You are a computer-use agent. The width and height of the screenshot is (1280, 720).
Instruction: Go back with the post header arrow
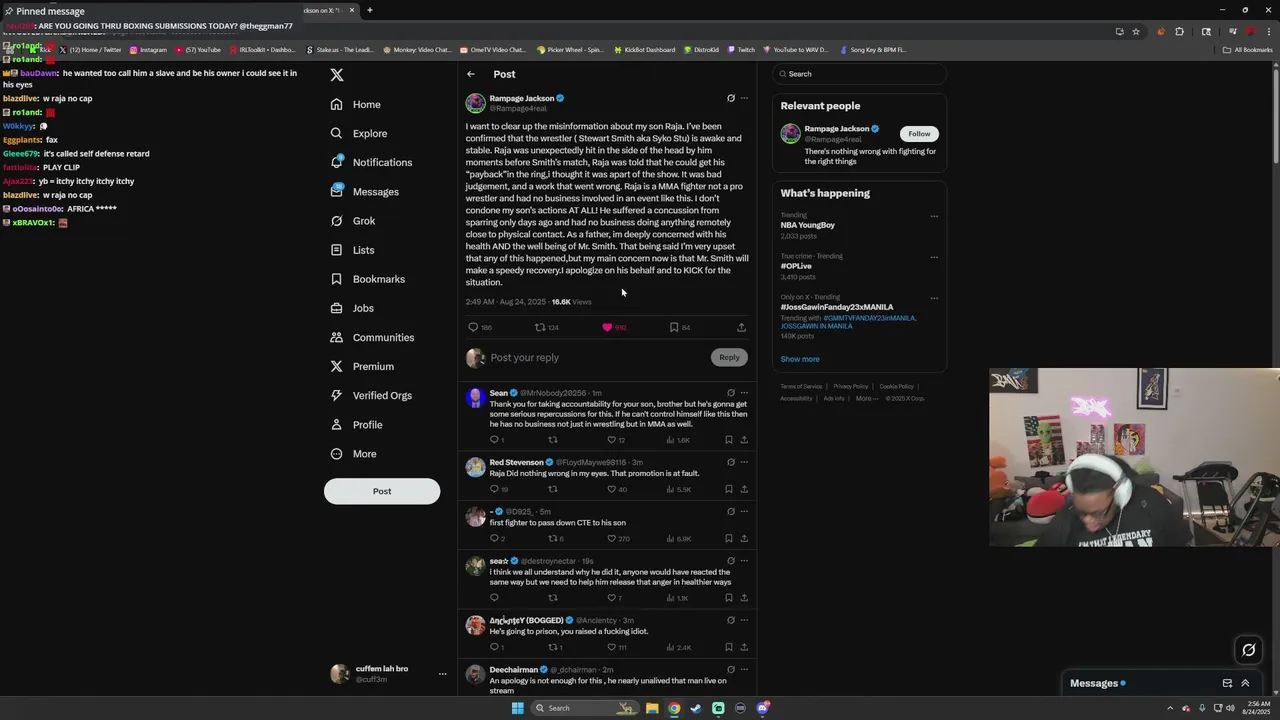[471, 74]
